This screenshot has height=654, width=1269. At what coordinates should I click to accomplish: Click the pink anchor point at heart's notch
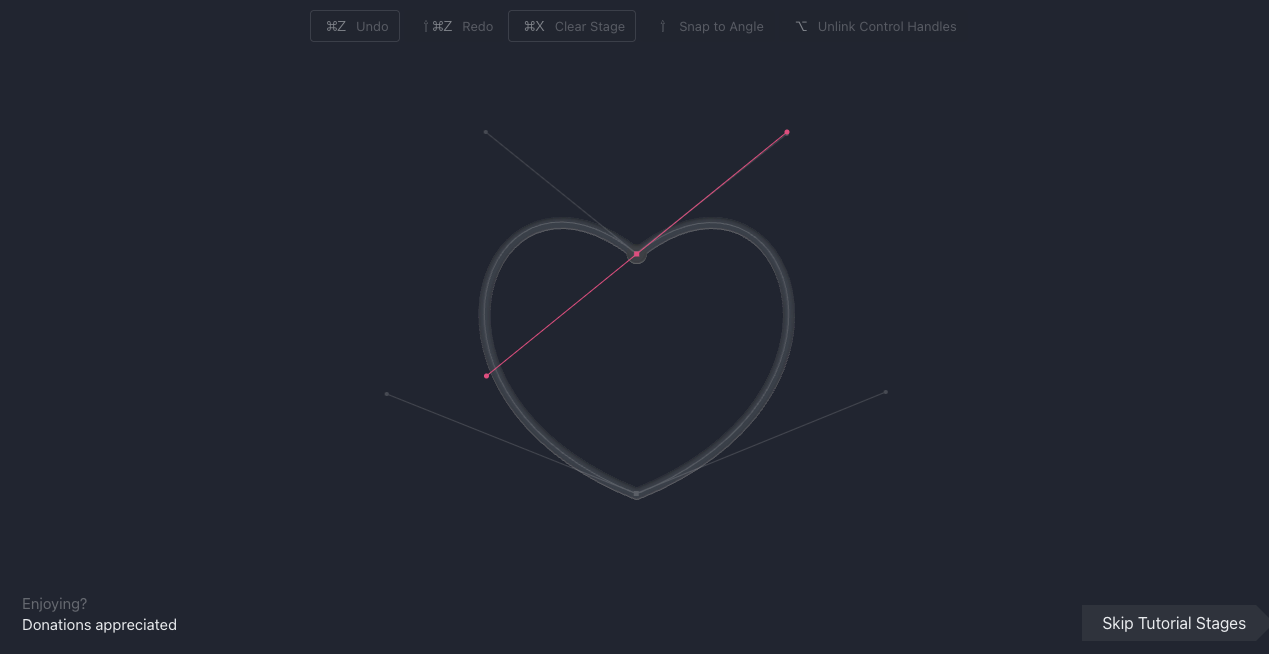[x=636, y=254]
